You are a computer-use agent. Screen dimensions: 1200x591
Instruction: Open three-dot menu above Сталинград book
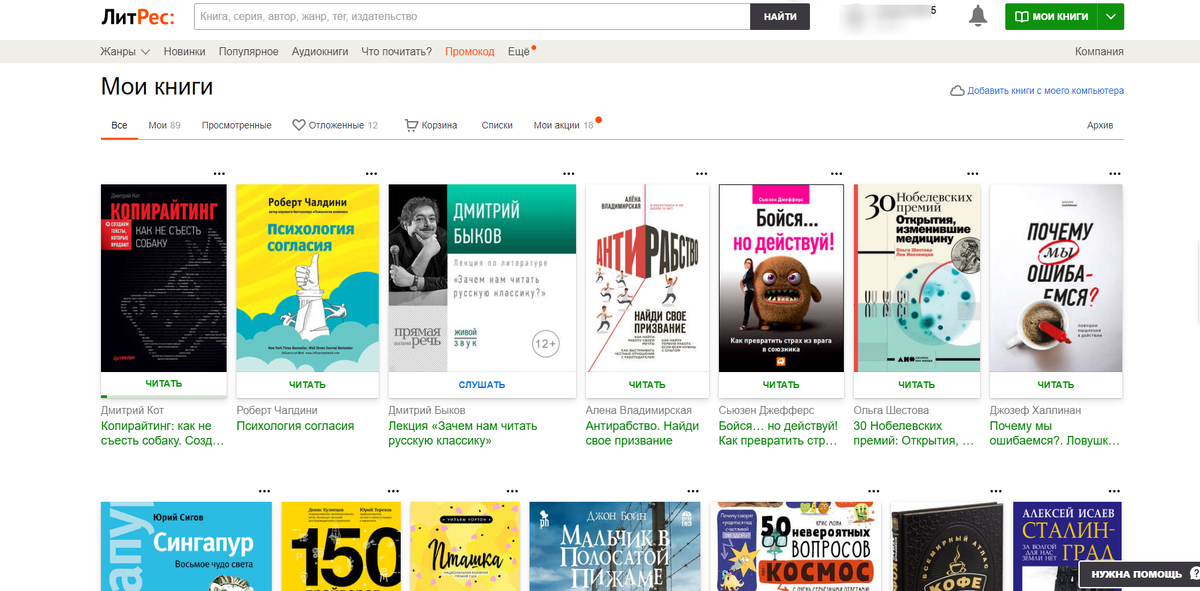1114,491
